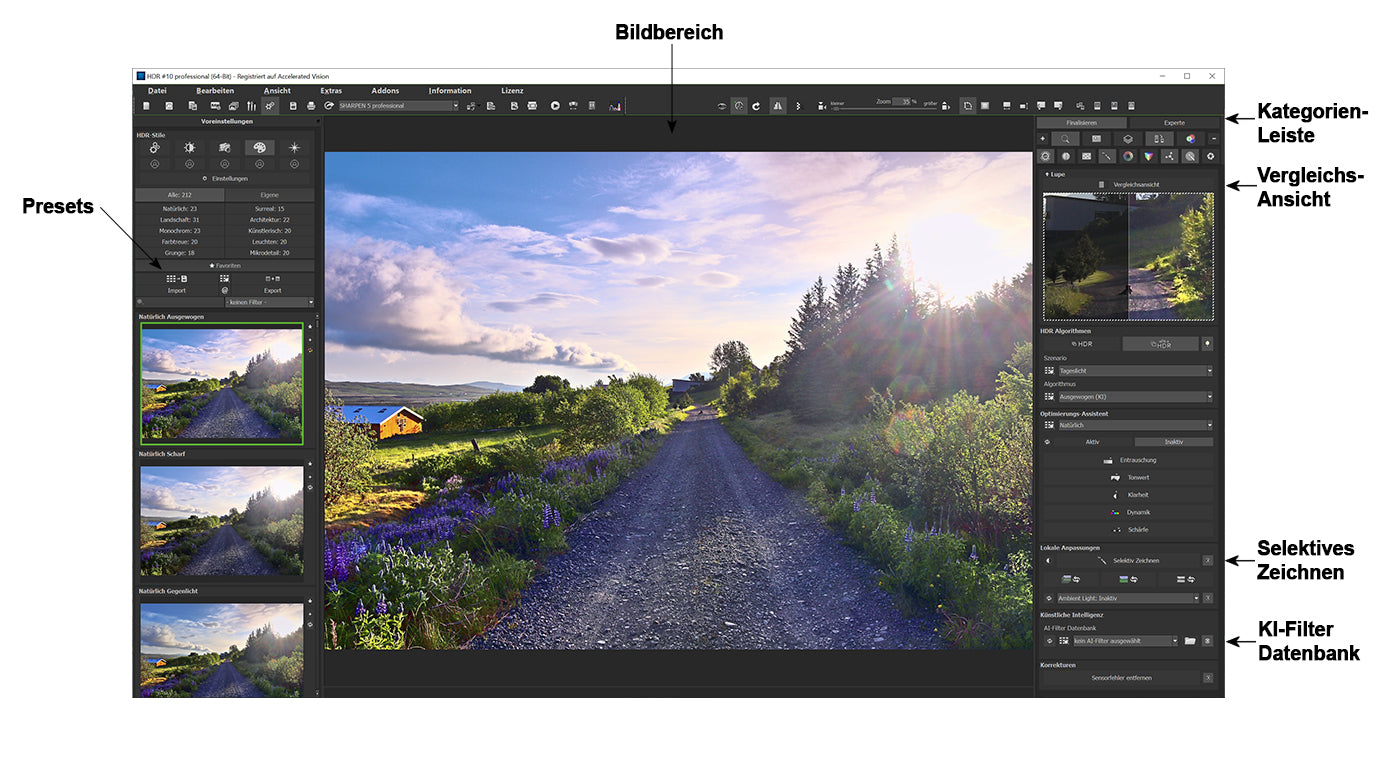Viewport: 1386px width, 783px height.
Task: Click the print icon in toolbar
Action: pyautogui.click(x=311, y=106)
